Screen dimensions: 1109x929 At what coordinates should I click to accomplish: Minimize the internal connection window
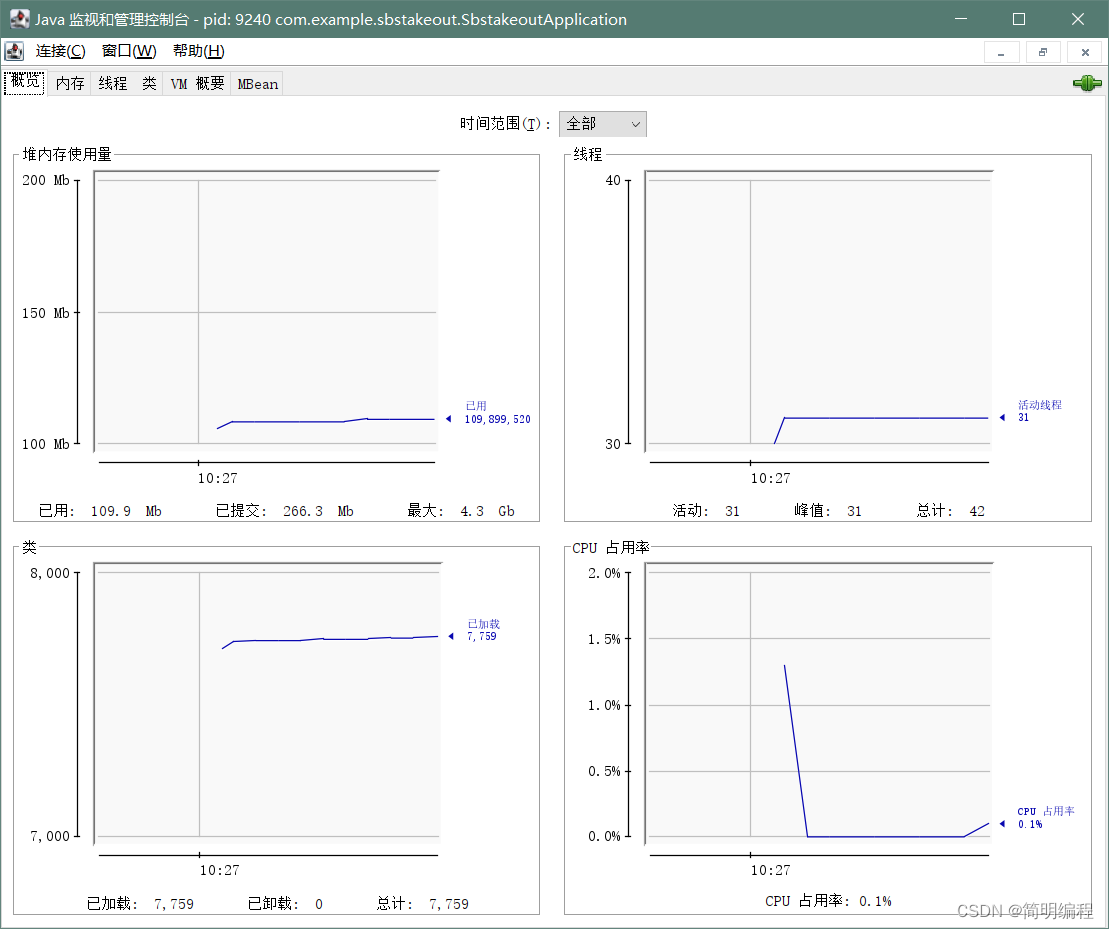point(1001,52)
